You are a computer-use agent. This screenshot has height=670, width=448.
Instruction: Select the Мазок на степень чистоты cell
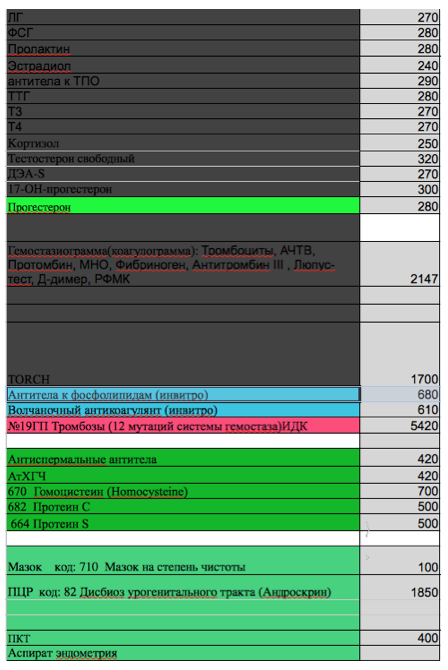point(183,560)
